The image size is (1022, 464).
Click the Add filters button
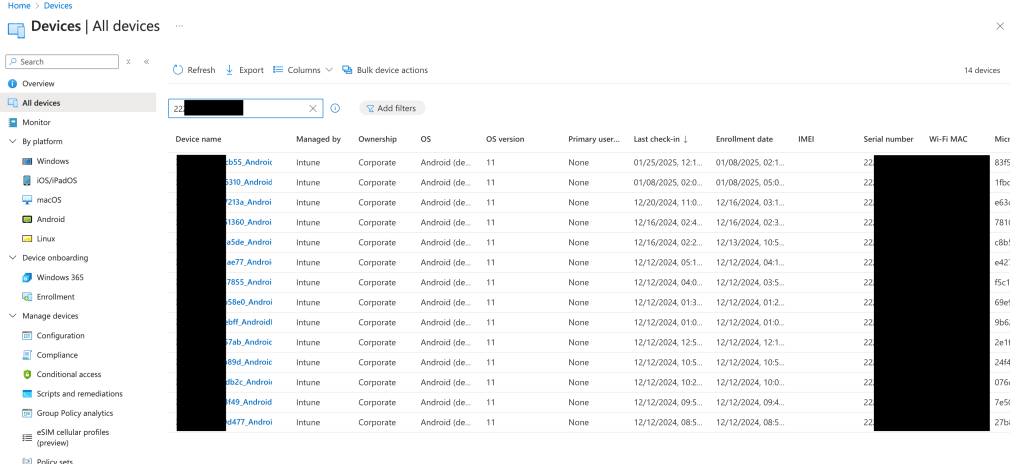[x=392, y=108]
